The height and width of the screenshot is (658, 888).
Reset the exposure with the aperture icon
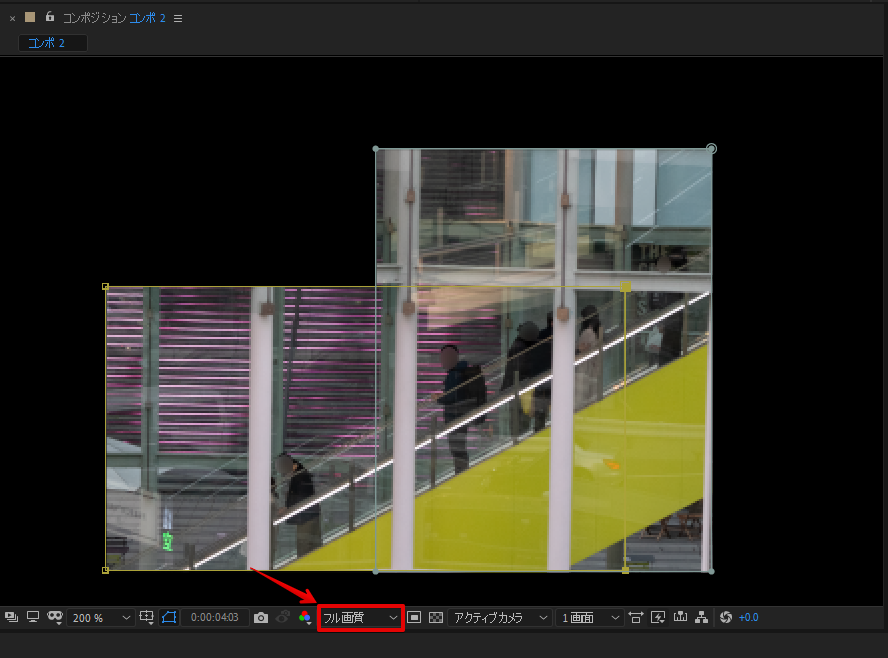tap(728, 617)
